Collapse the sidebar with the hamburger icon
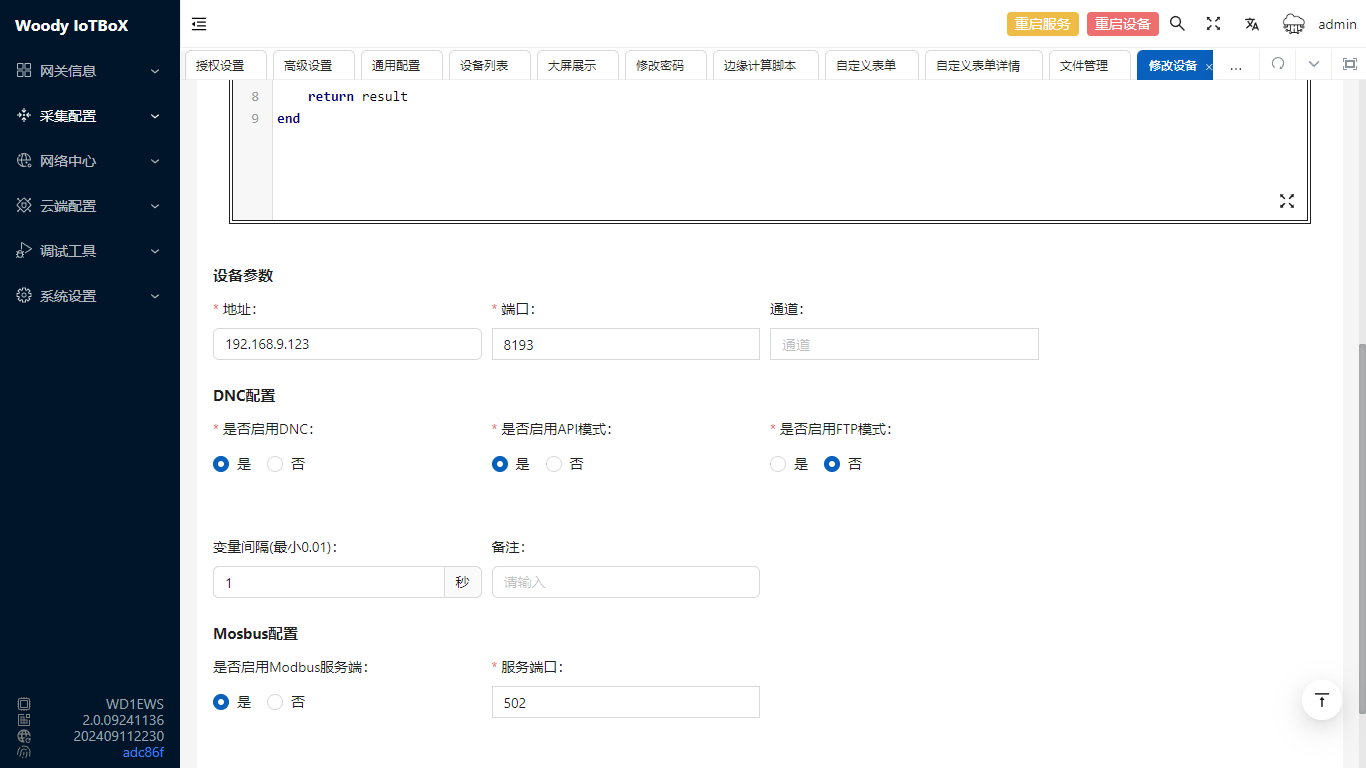1366x768 pixels. pyautogui.click(x=199, y=24)
